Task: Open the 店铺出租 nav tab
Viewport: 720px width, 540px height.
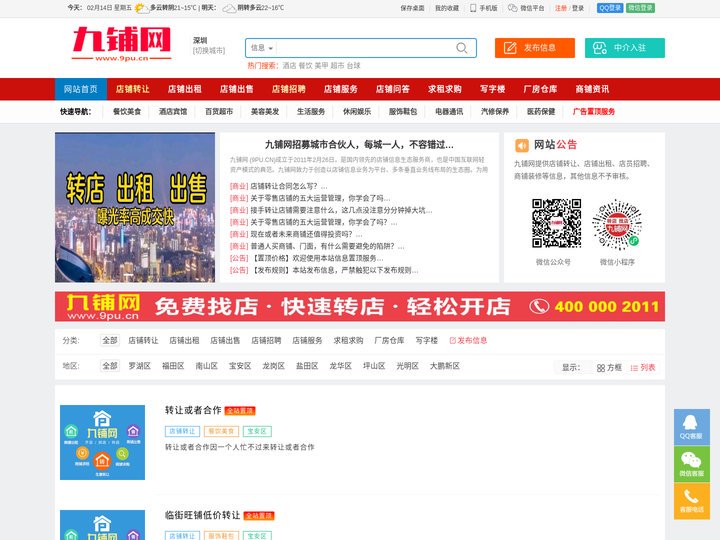Action: [x=185, y=89]
